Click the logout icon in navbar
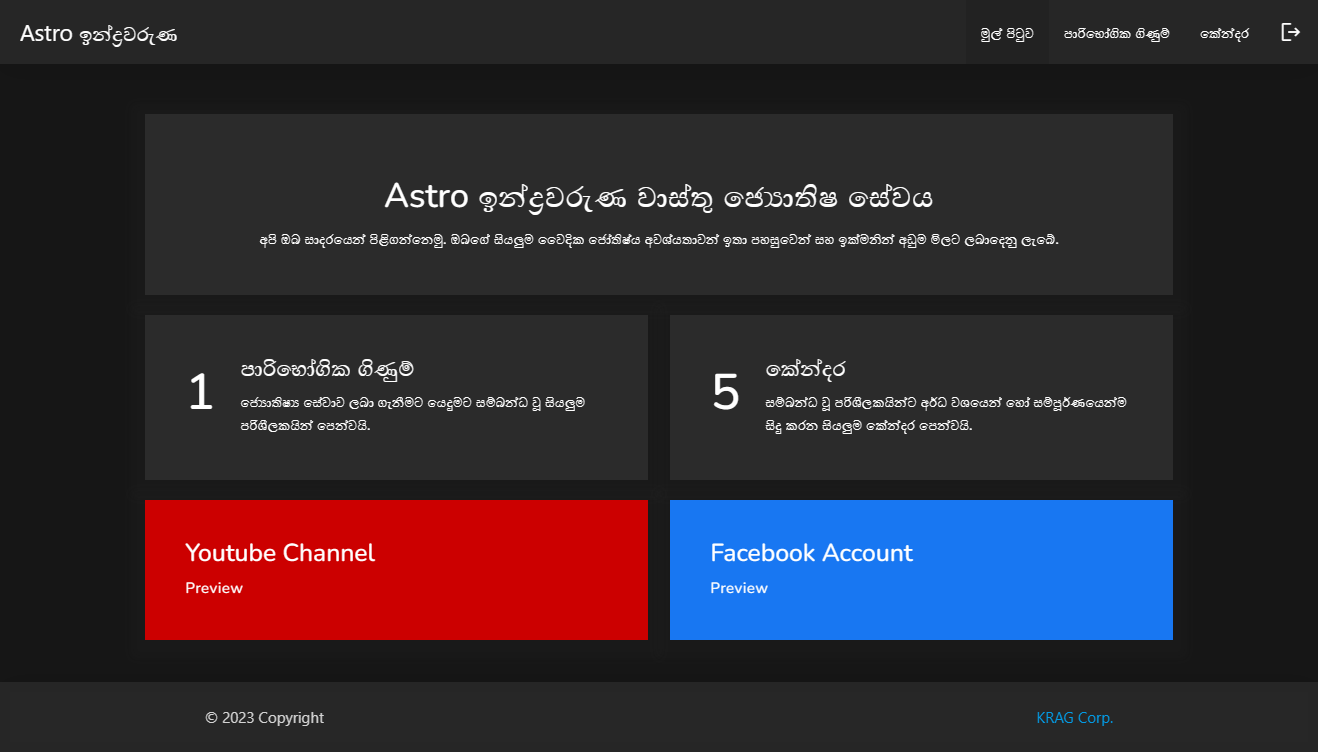Screen dimensions: 1318x752 [1290, 31]
